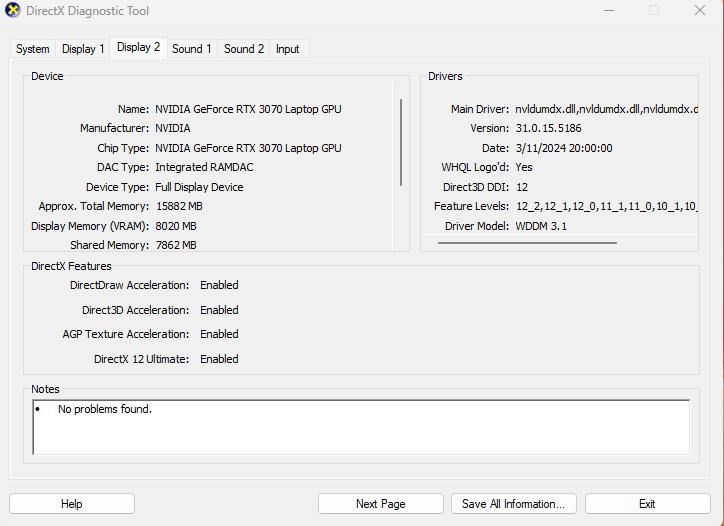This screenshot has width=724, height=526.
Task: Click the Drivers panel horizontal scrollbar
Action: coord(527,243)
